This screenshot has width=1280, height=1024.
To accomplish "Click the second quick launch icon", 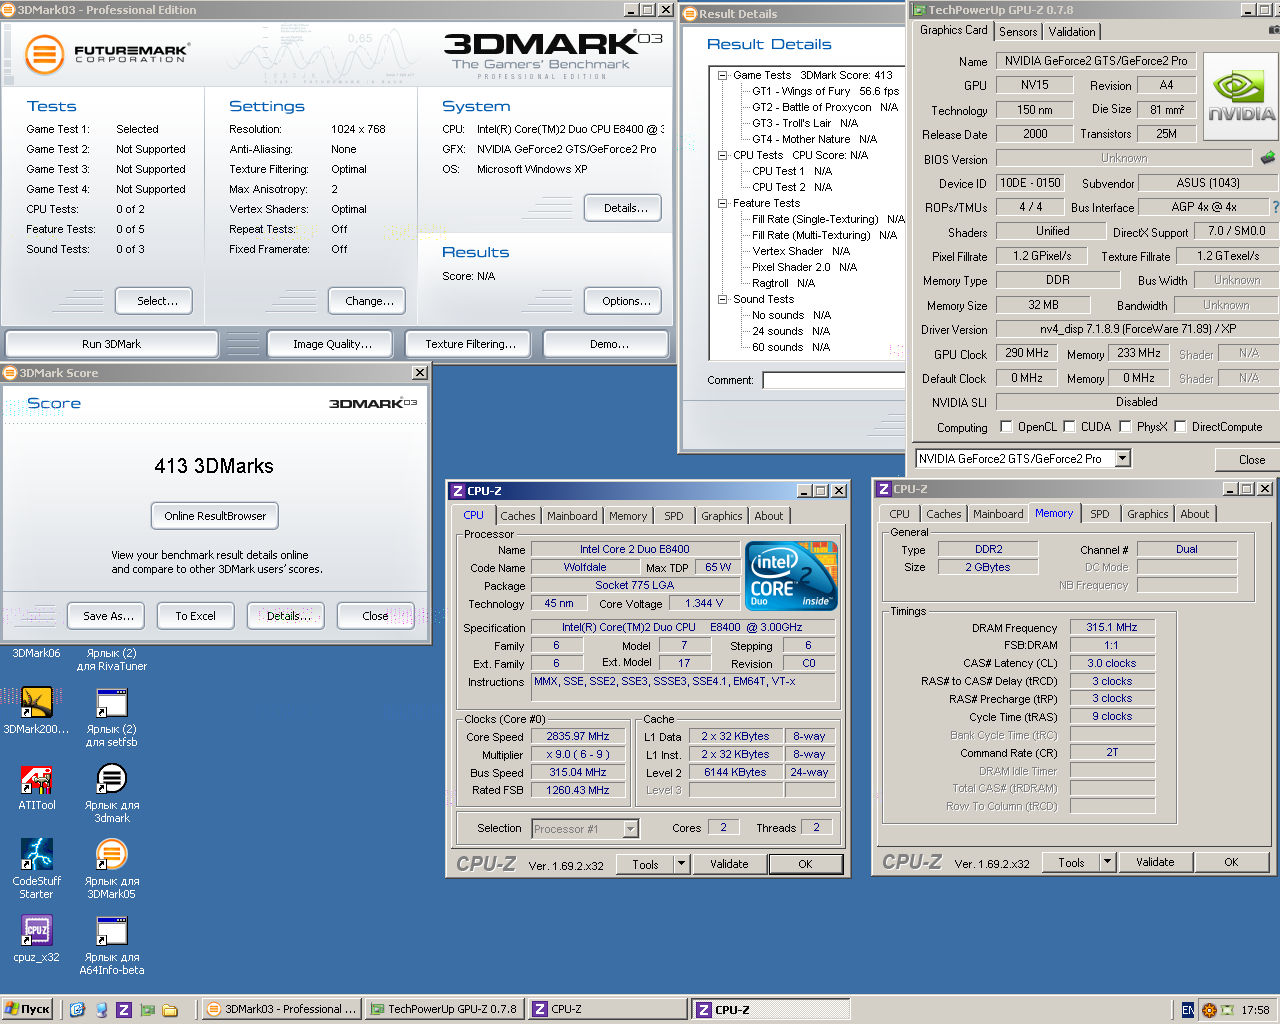I will (x=101, y=1010).
